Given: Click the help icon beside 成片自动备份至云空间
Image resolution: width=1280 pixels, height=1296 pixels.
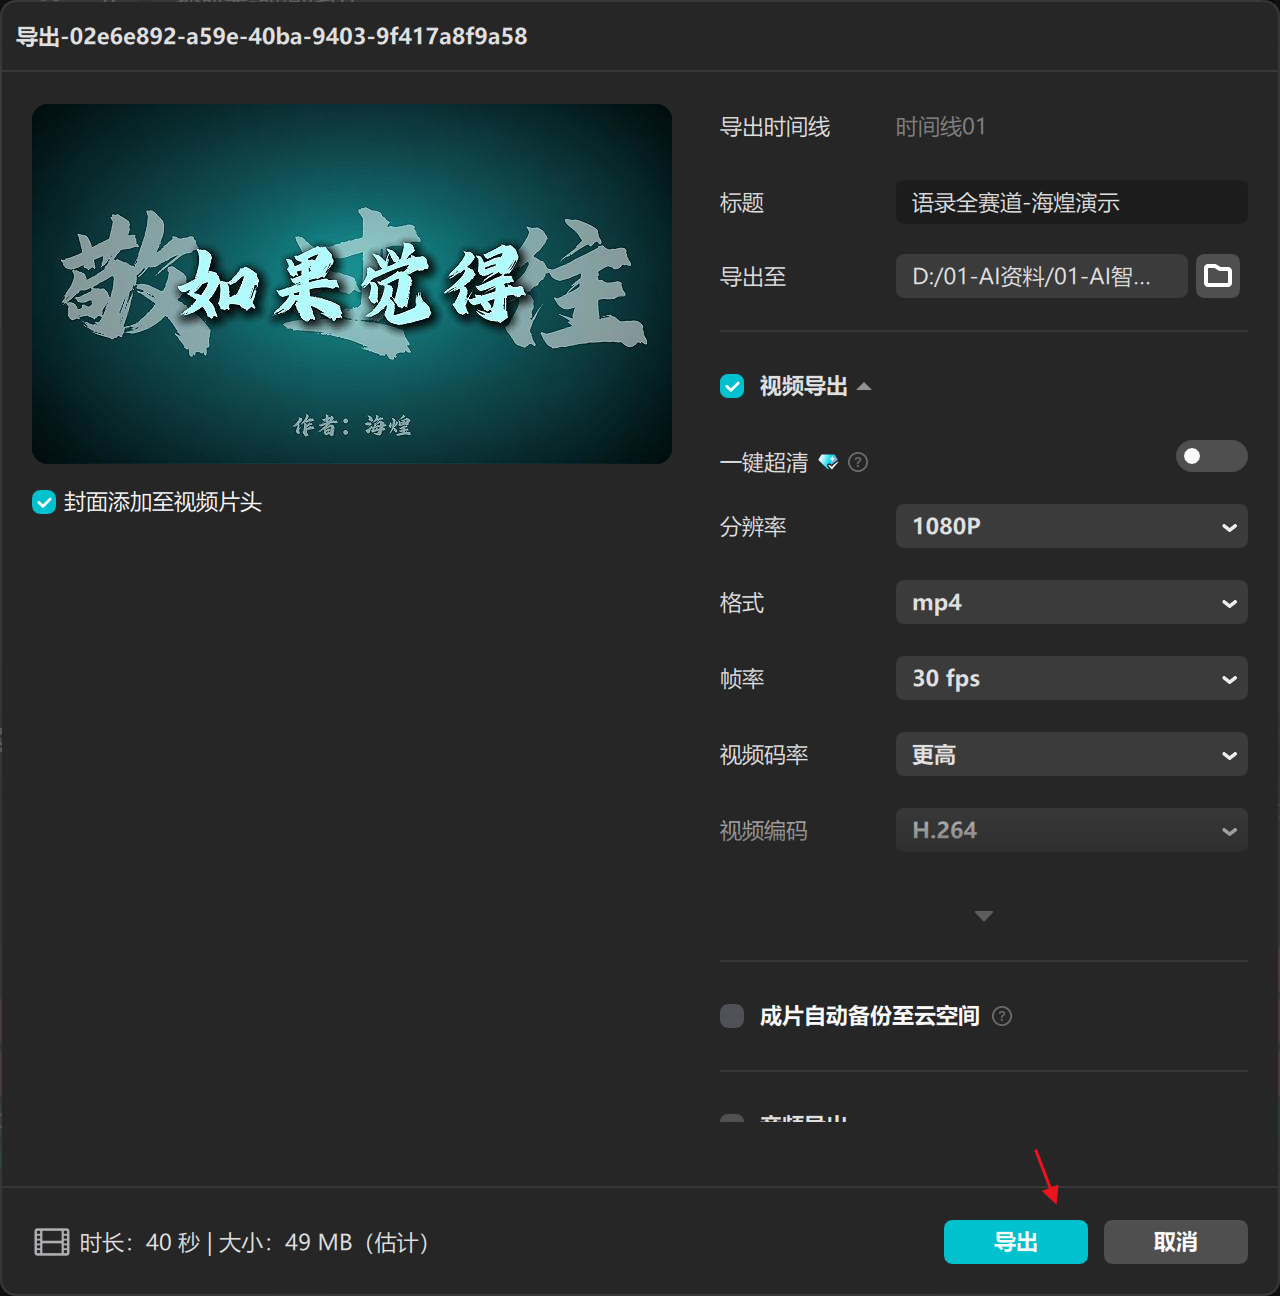Looking at the screenshot, I should coord(1002,1016).
